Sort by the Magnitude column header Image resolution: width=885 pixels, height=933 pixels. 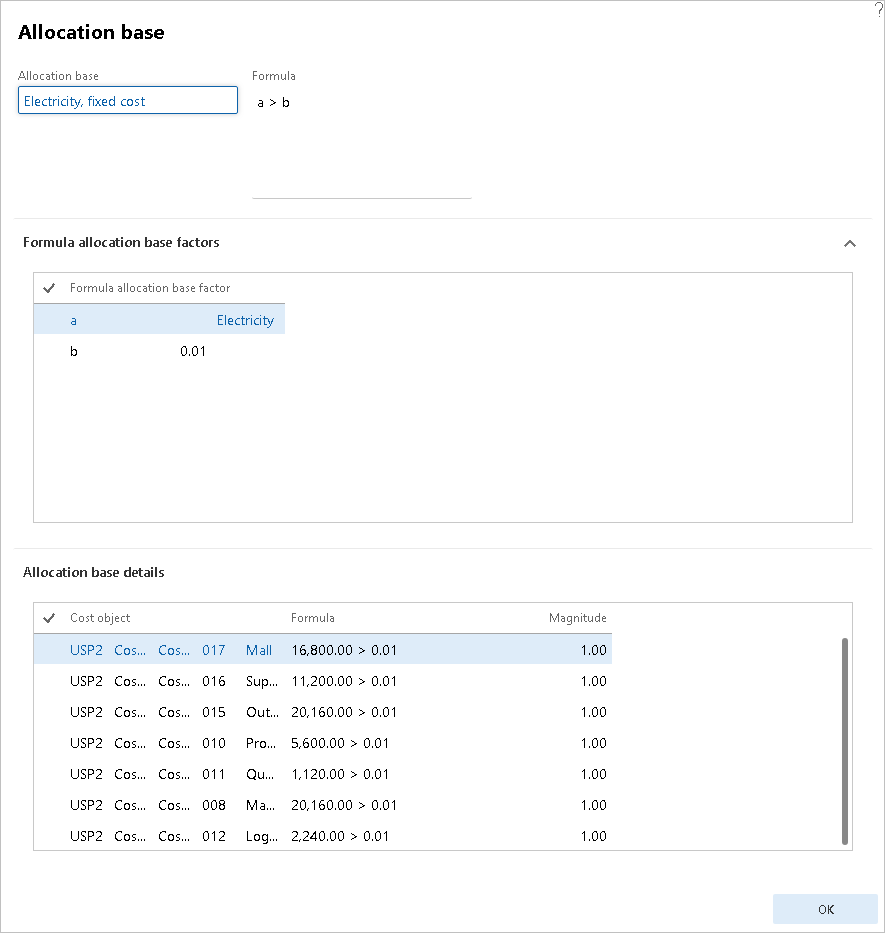[577, 618]
